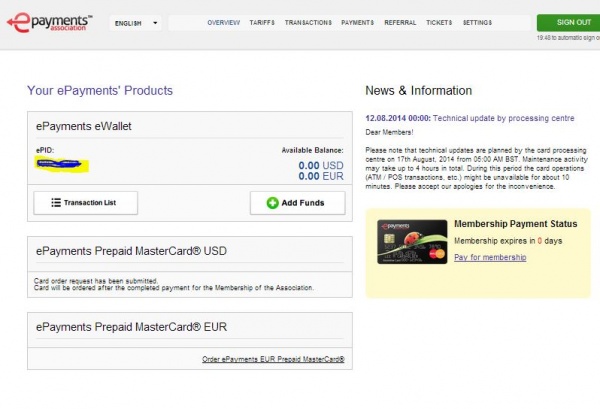This screenshot has height=409, width=600.
Task: Open the Referral menu item
Action: (400, 23)
